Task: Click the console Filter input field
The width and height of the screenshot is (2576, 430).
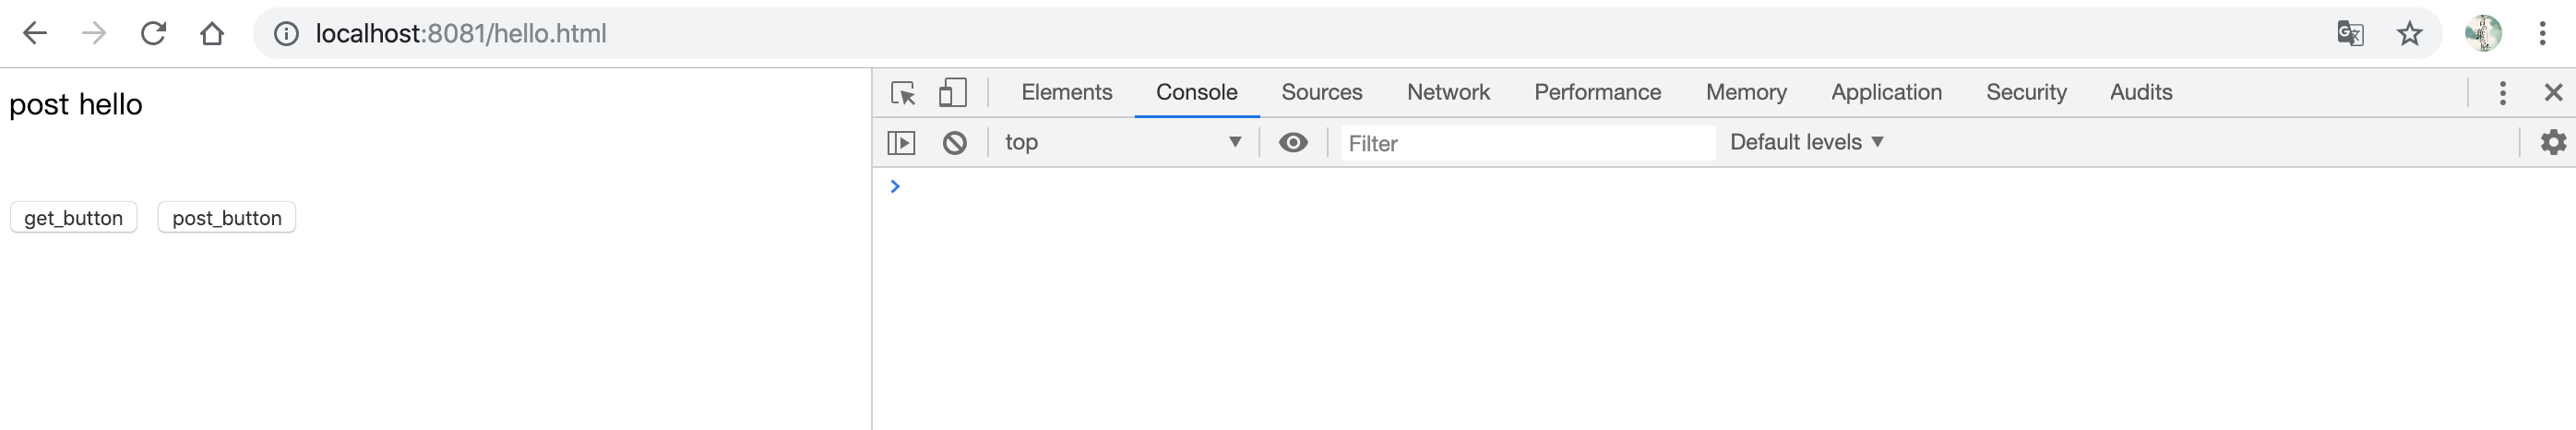Action: (1526, 143)
